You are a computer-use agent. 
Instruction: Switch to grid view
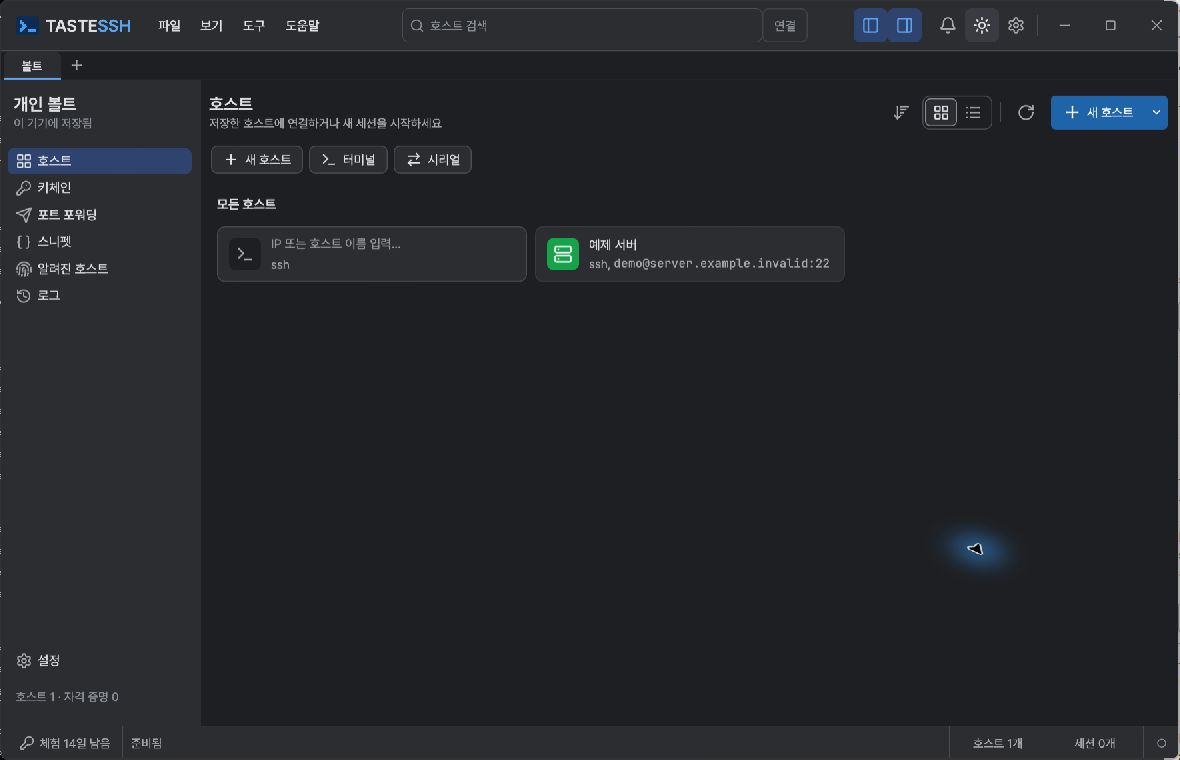tap(941, 113)
